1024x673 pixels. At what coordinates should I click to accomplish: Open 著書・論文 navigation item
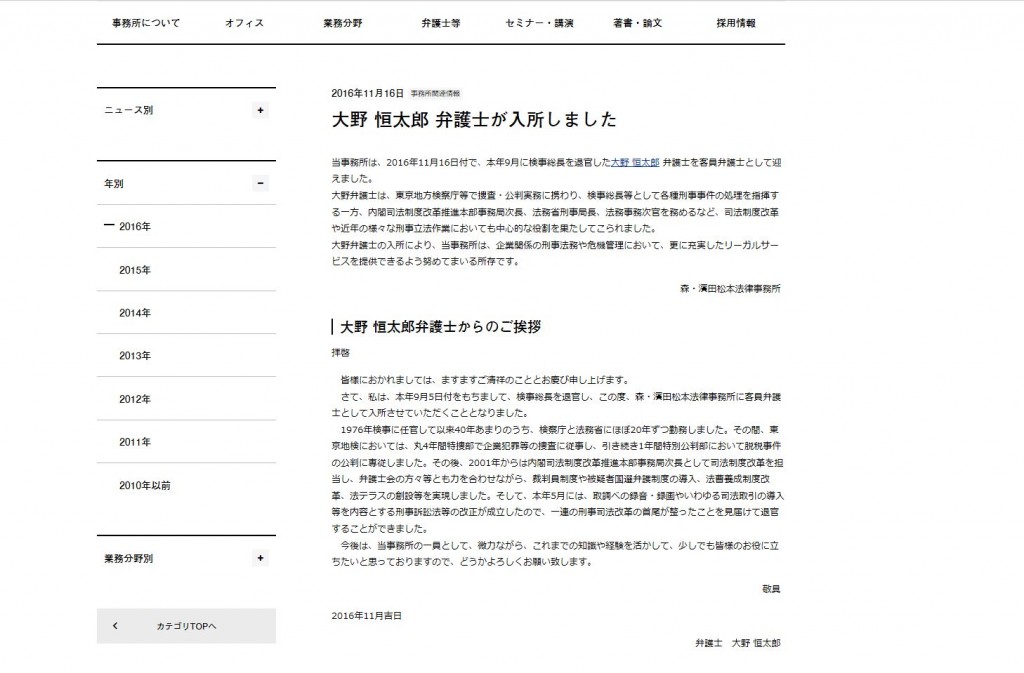pyautogui.click(x=637, y=23)
